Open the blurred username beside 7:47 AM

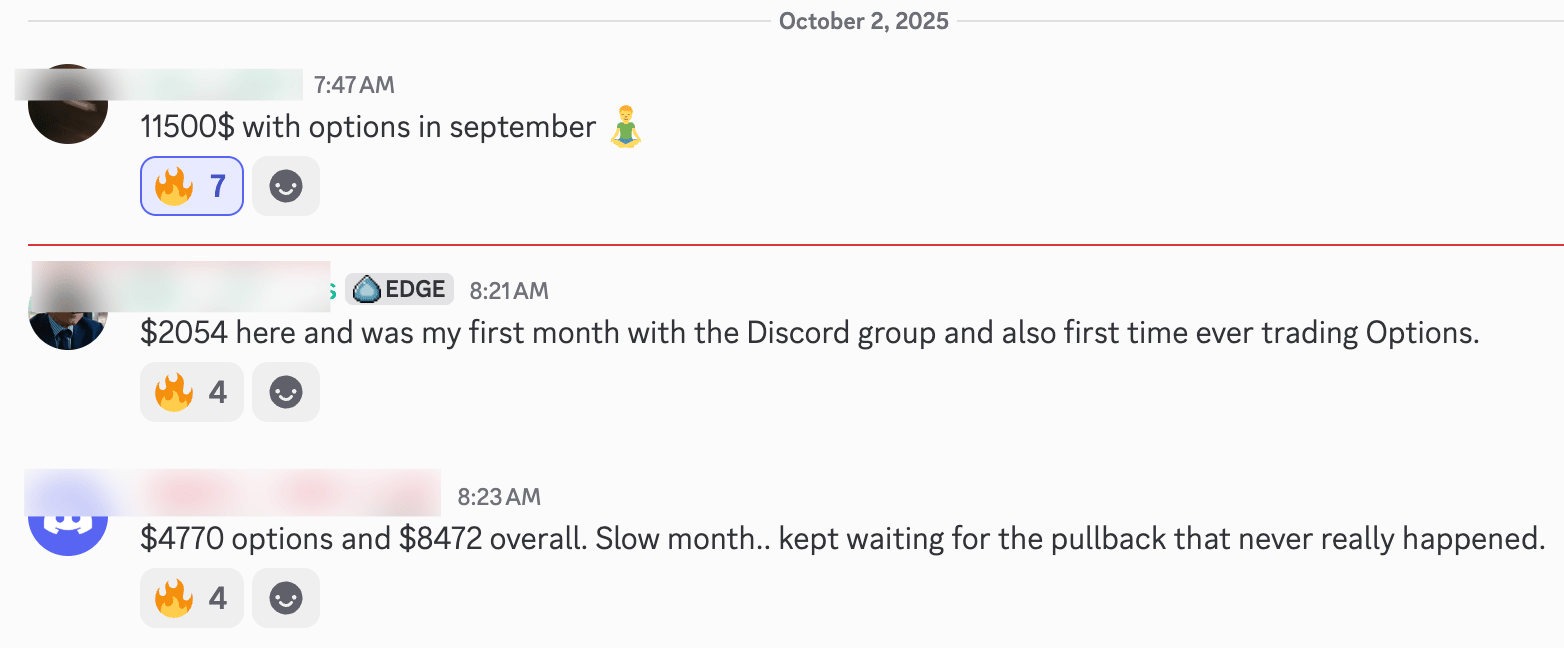click(220, 85)
